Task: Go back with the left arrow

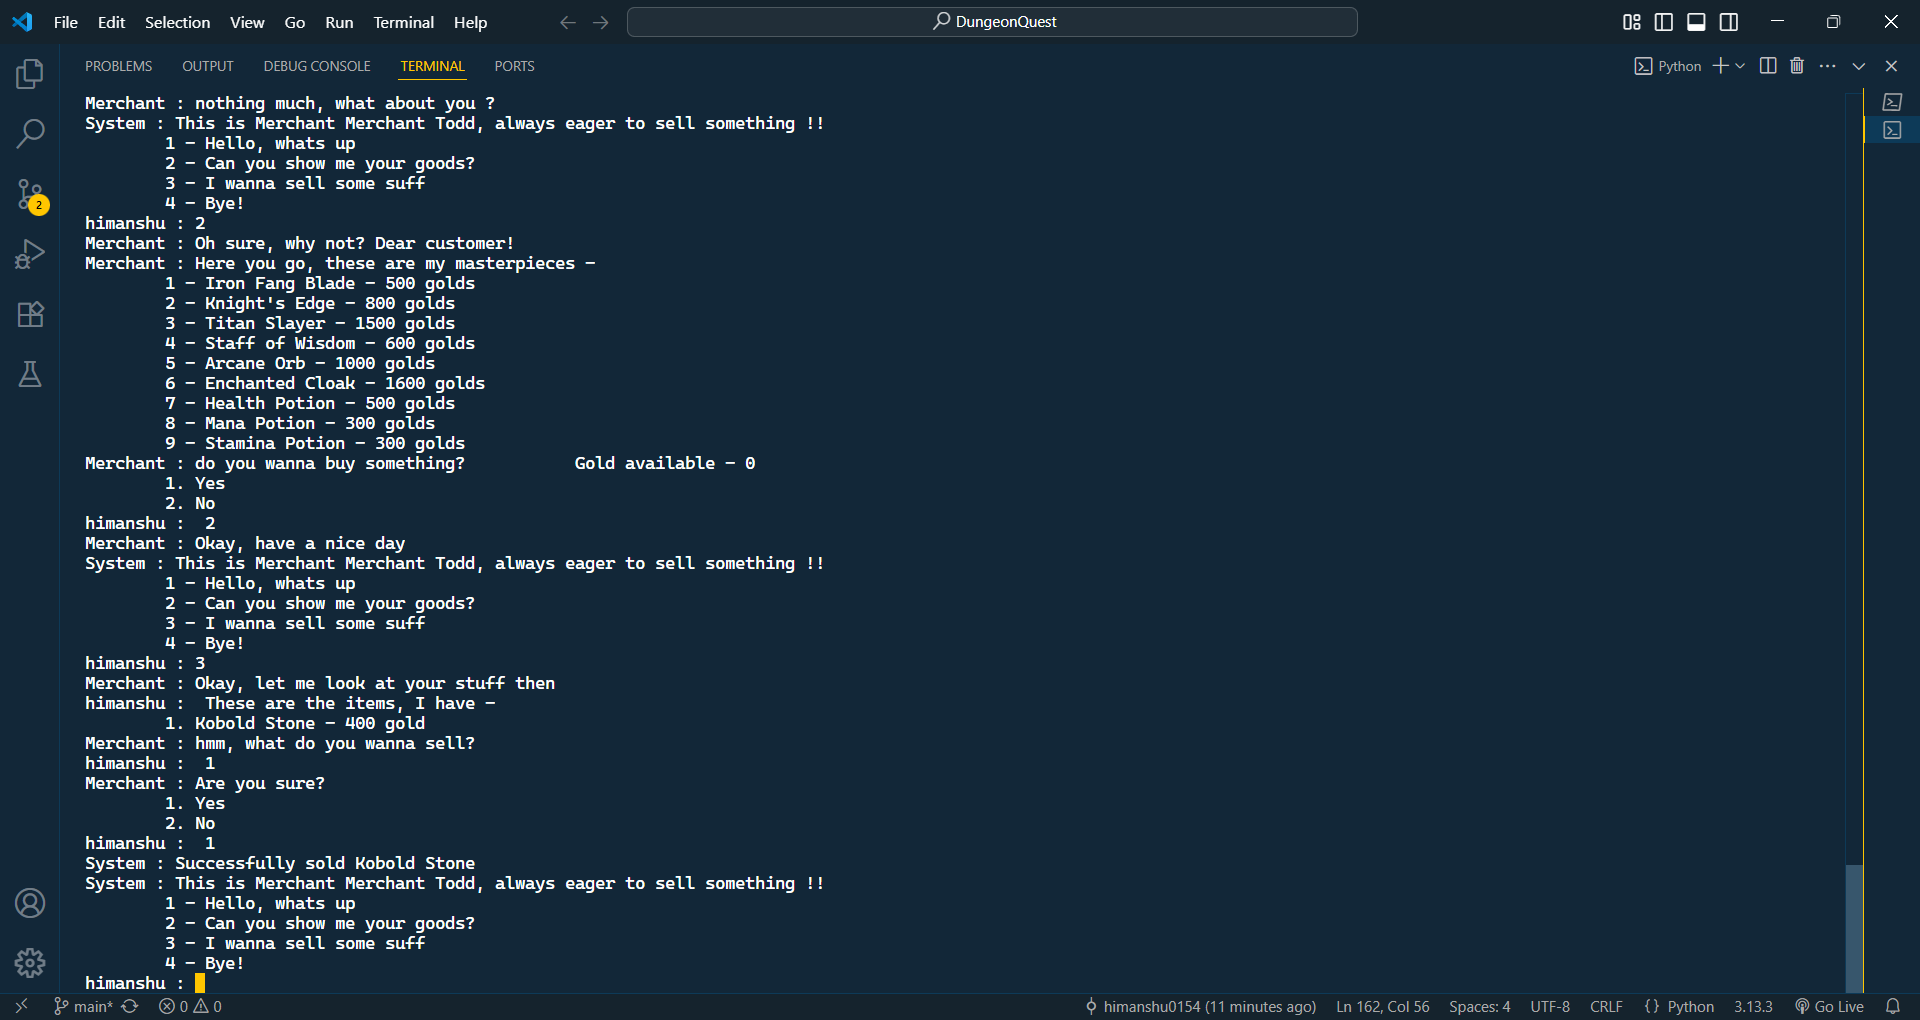Action: click(568, 22)
